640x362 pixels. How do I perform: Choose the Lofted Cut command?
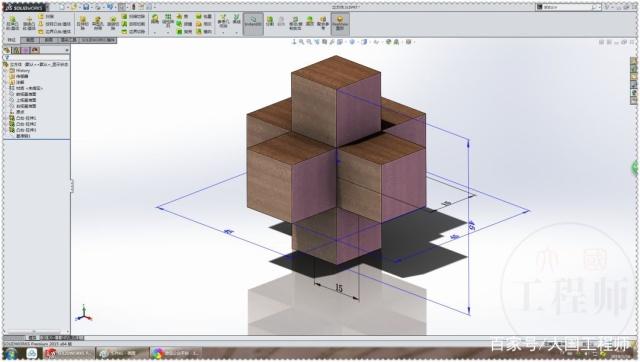[x=133, y=24]
